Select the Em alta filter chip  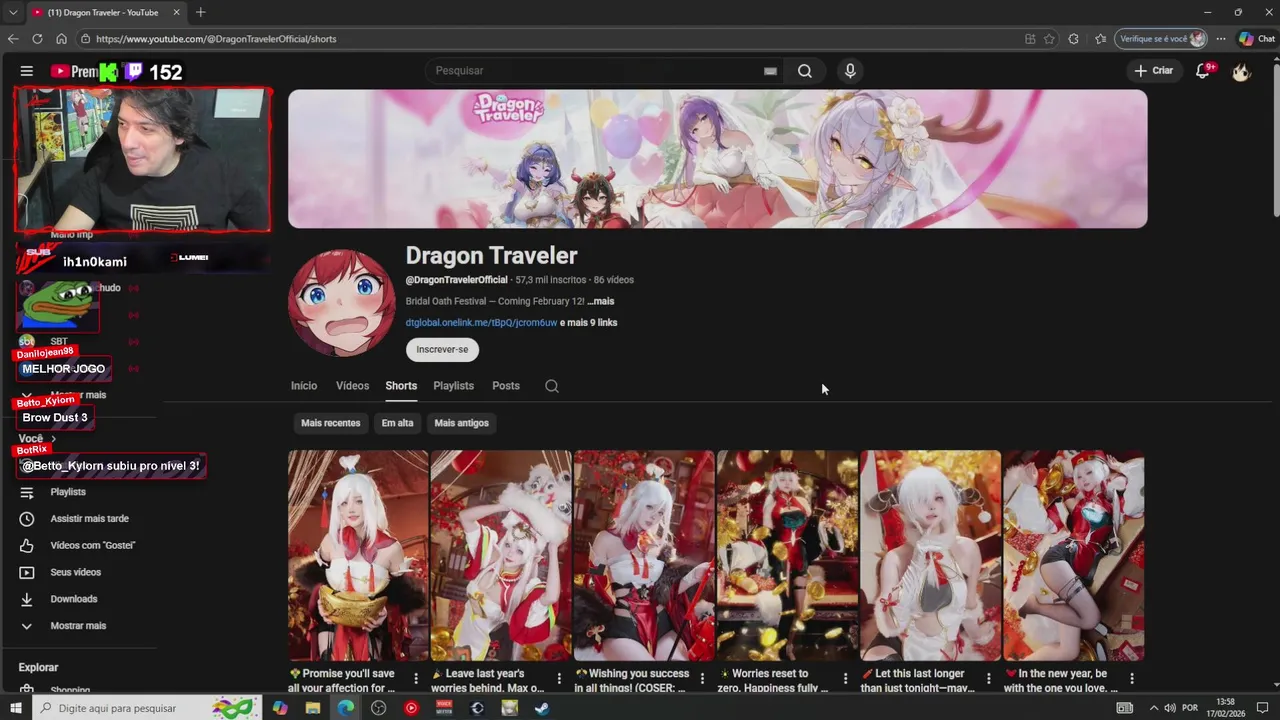(397, 423)
